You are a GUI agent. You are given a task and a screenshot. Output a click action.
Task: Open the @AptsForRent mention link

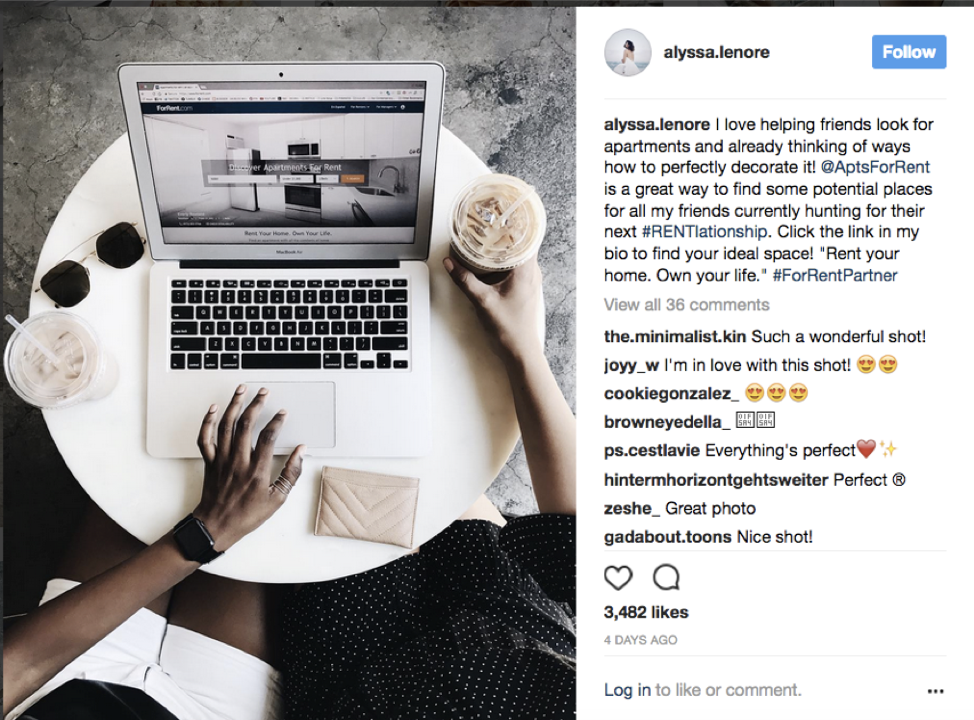(875, 167)
